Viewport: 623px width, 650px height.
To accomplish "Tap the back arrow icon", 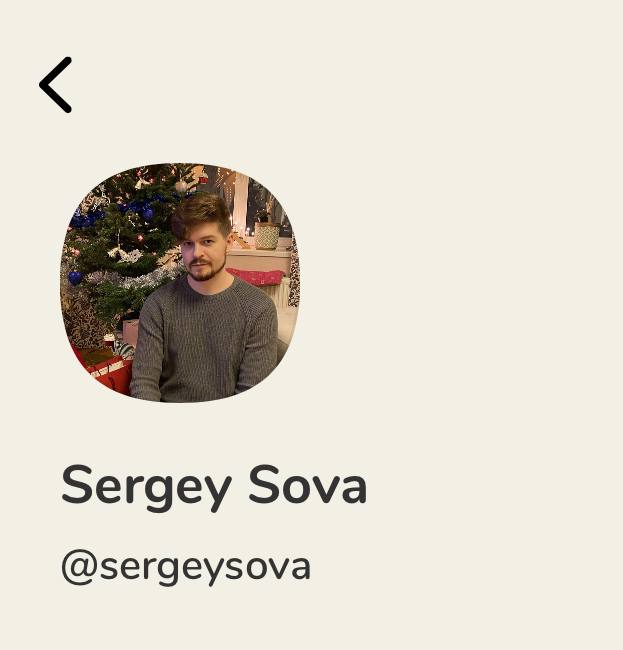I will pos(56,85).
